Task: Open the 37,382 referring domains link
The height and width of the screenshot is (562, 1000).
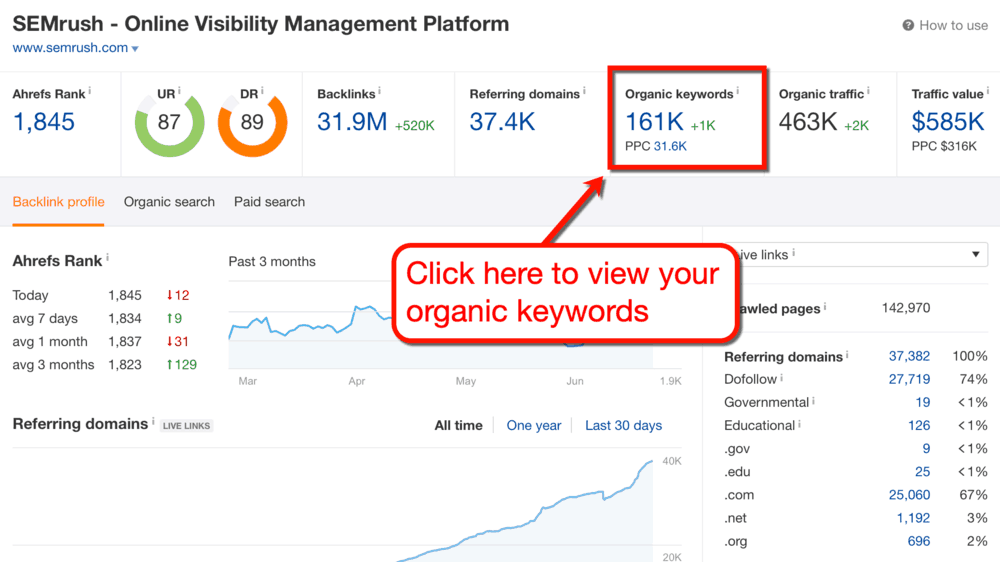Action: (x=909, y=356)
